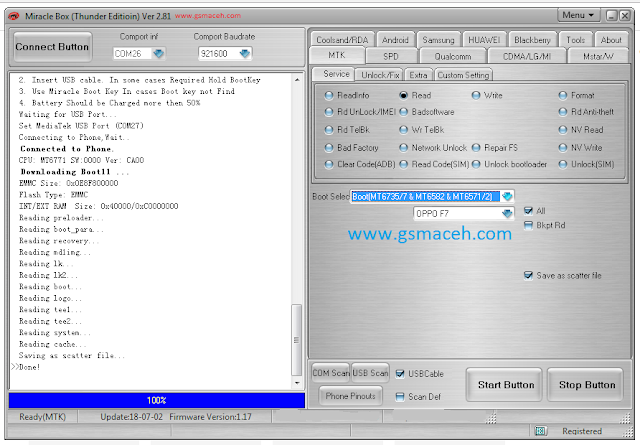Switch to the Samsung tab

438,40
